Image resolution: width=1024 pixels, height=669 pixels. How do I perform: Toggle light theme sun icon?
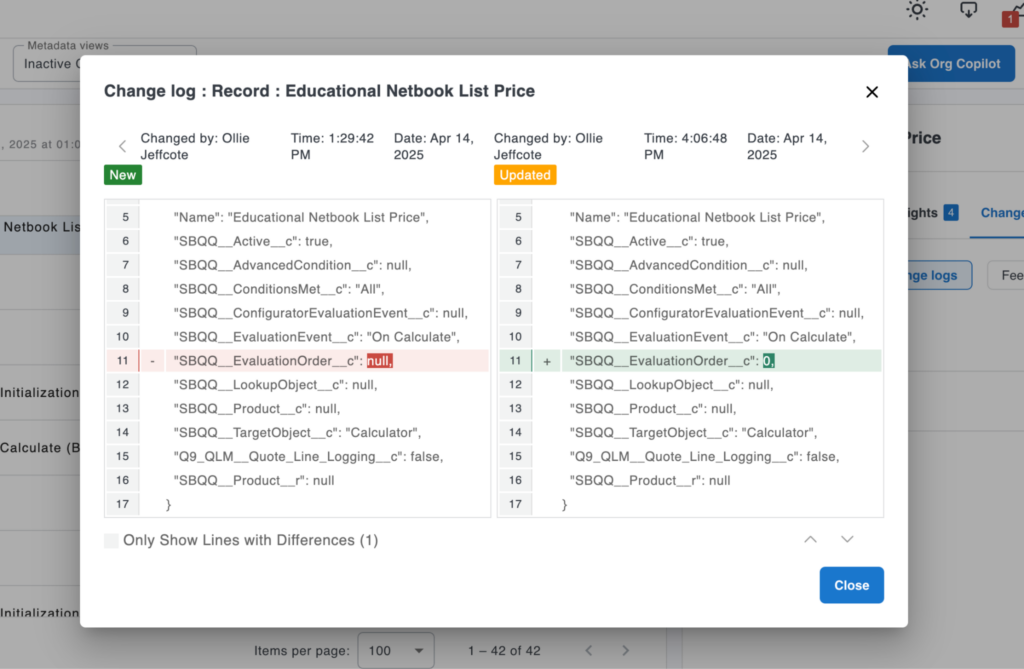916,10
